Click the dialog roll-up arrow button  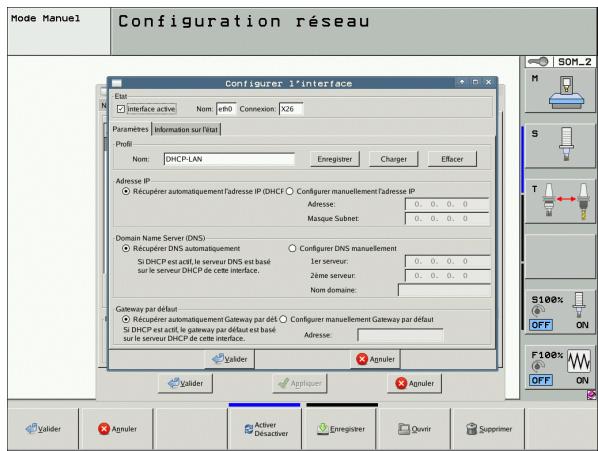click(x=462, y=82)
